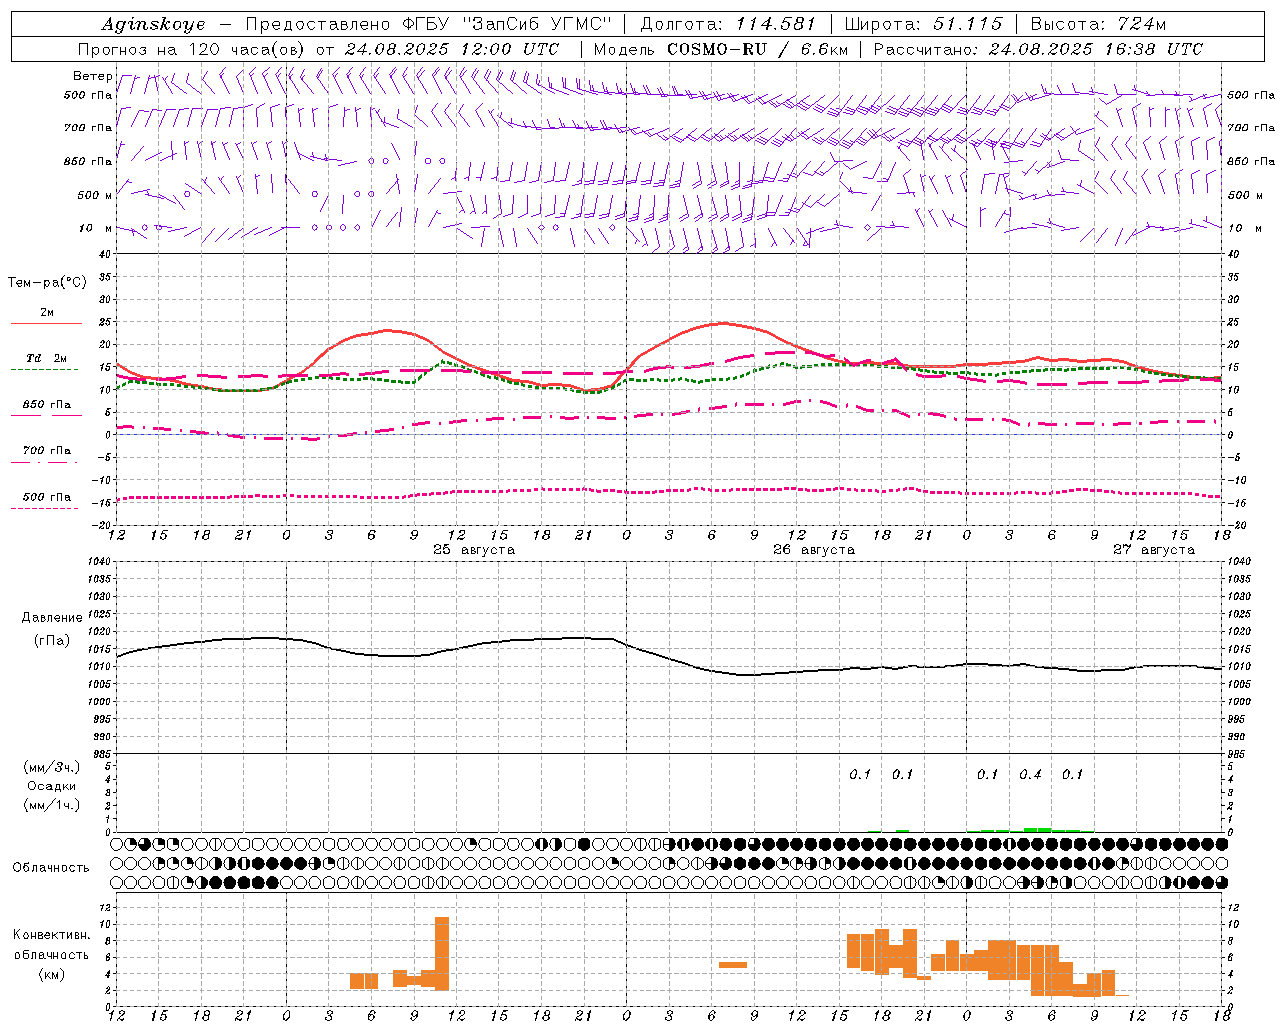Click the 'Облачность' cloudiness label
Screen dimensions: 1280x1024
(51, 868)
